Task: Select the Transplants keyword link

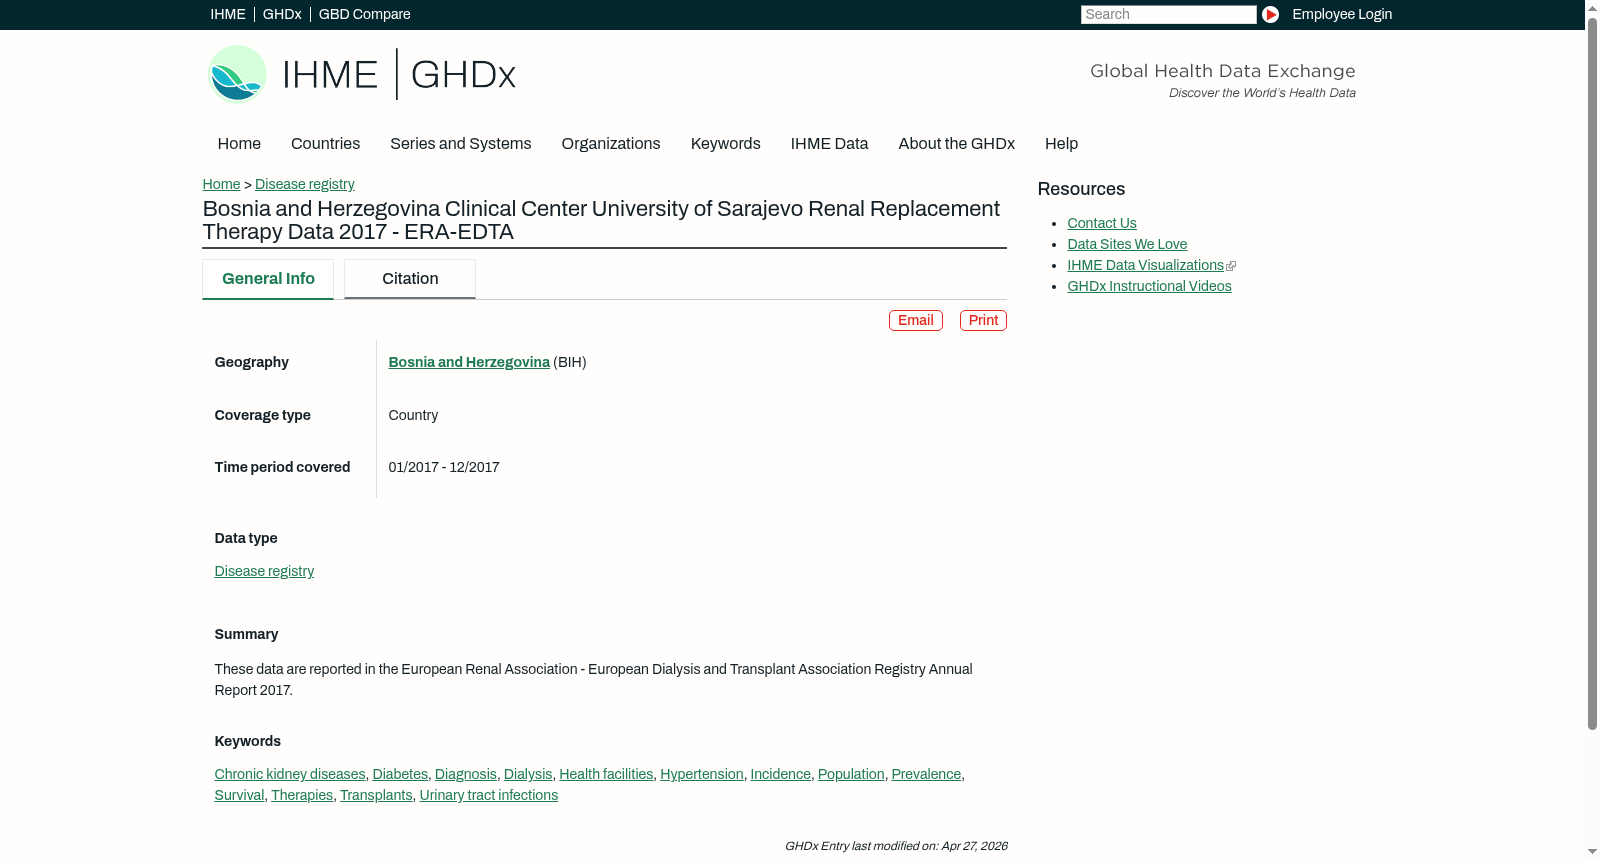Action: [x=376, y=796]
